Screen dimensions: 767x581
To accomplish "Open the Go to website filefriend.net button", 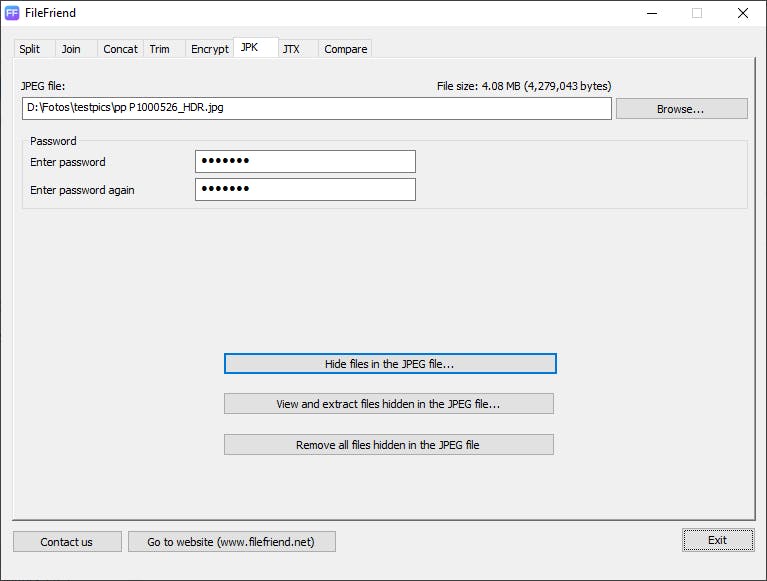I will pyautogui.click(x=231, y=541).
